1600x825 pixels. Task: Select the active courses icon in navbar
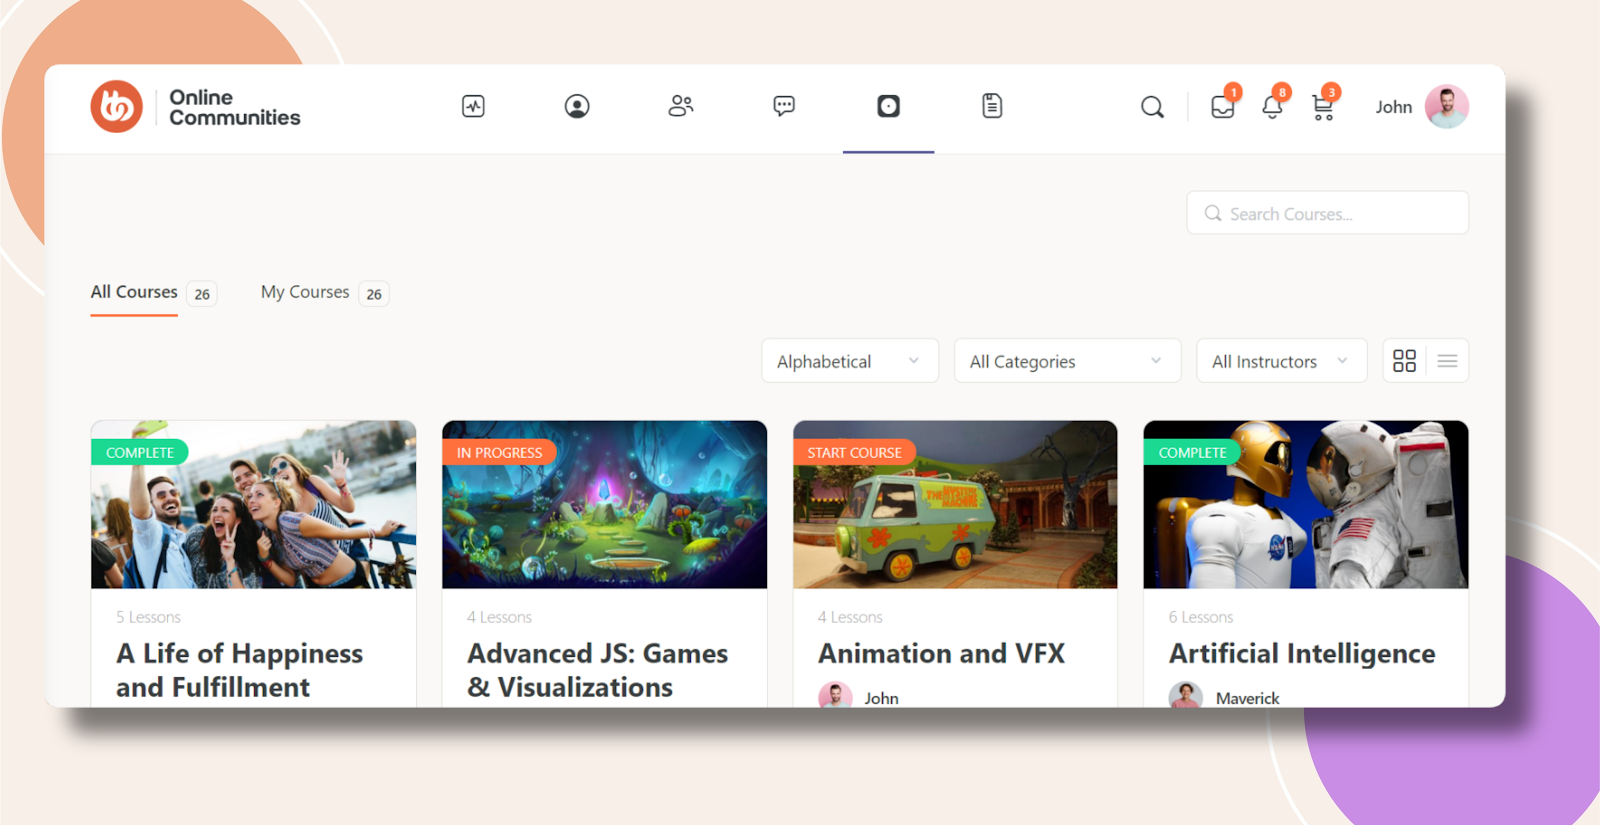[888, 106]
